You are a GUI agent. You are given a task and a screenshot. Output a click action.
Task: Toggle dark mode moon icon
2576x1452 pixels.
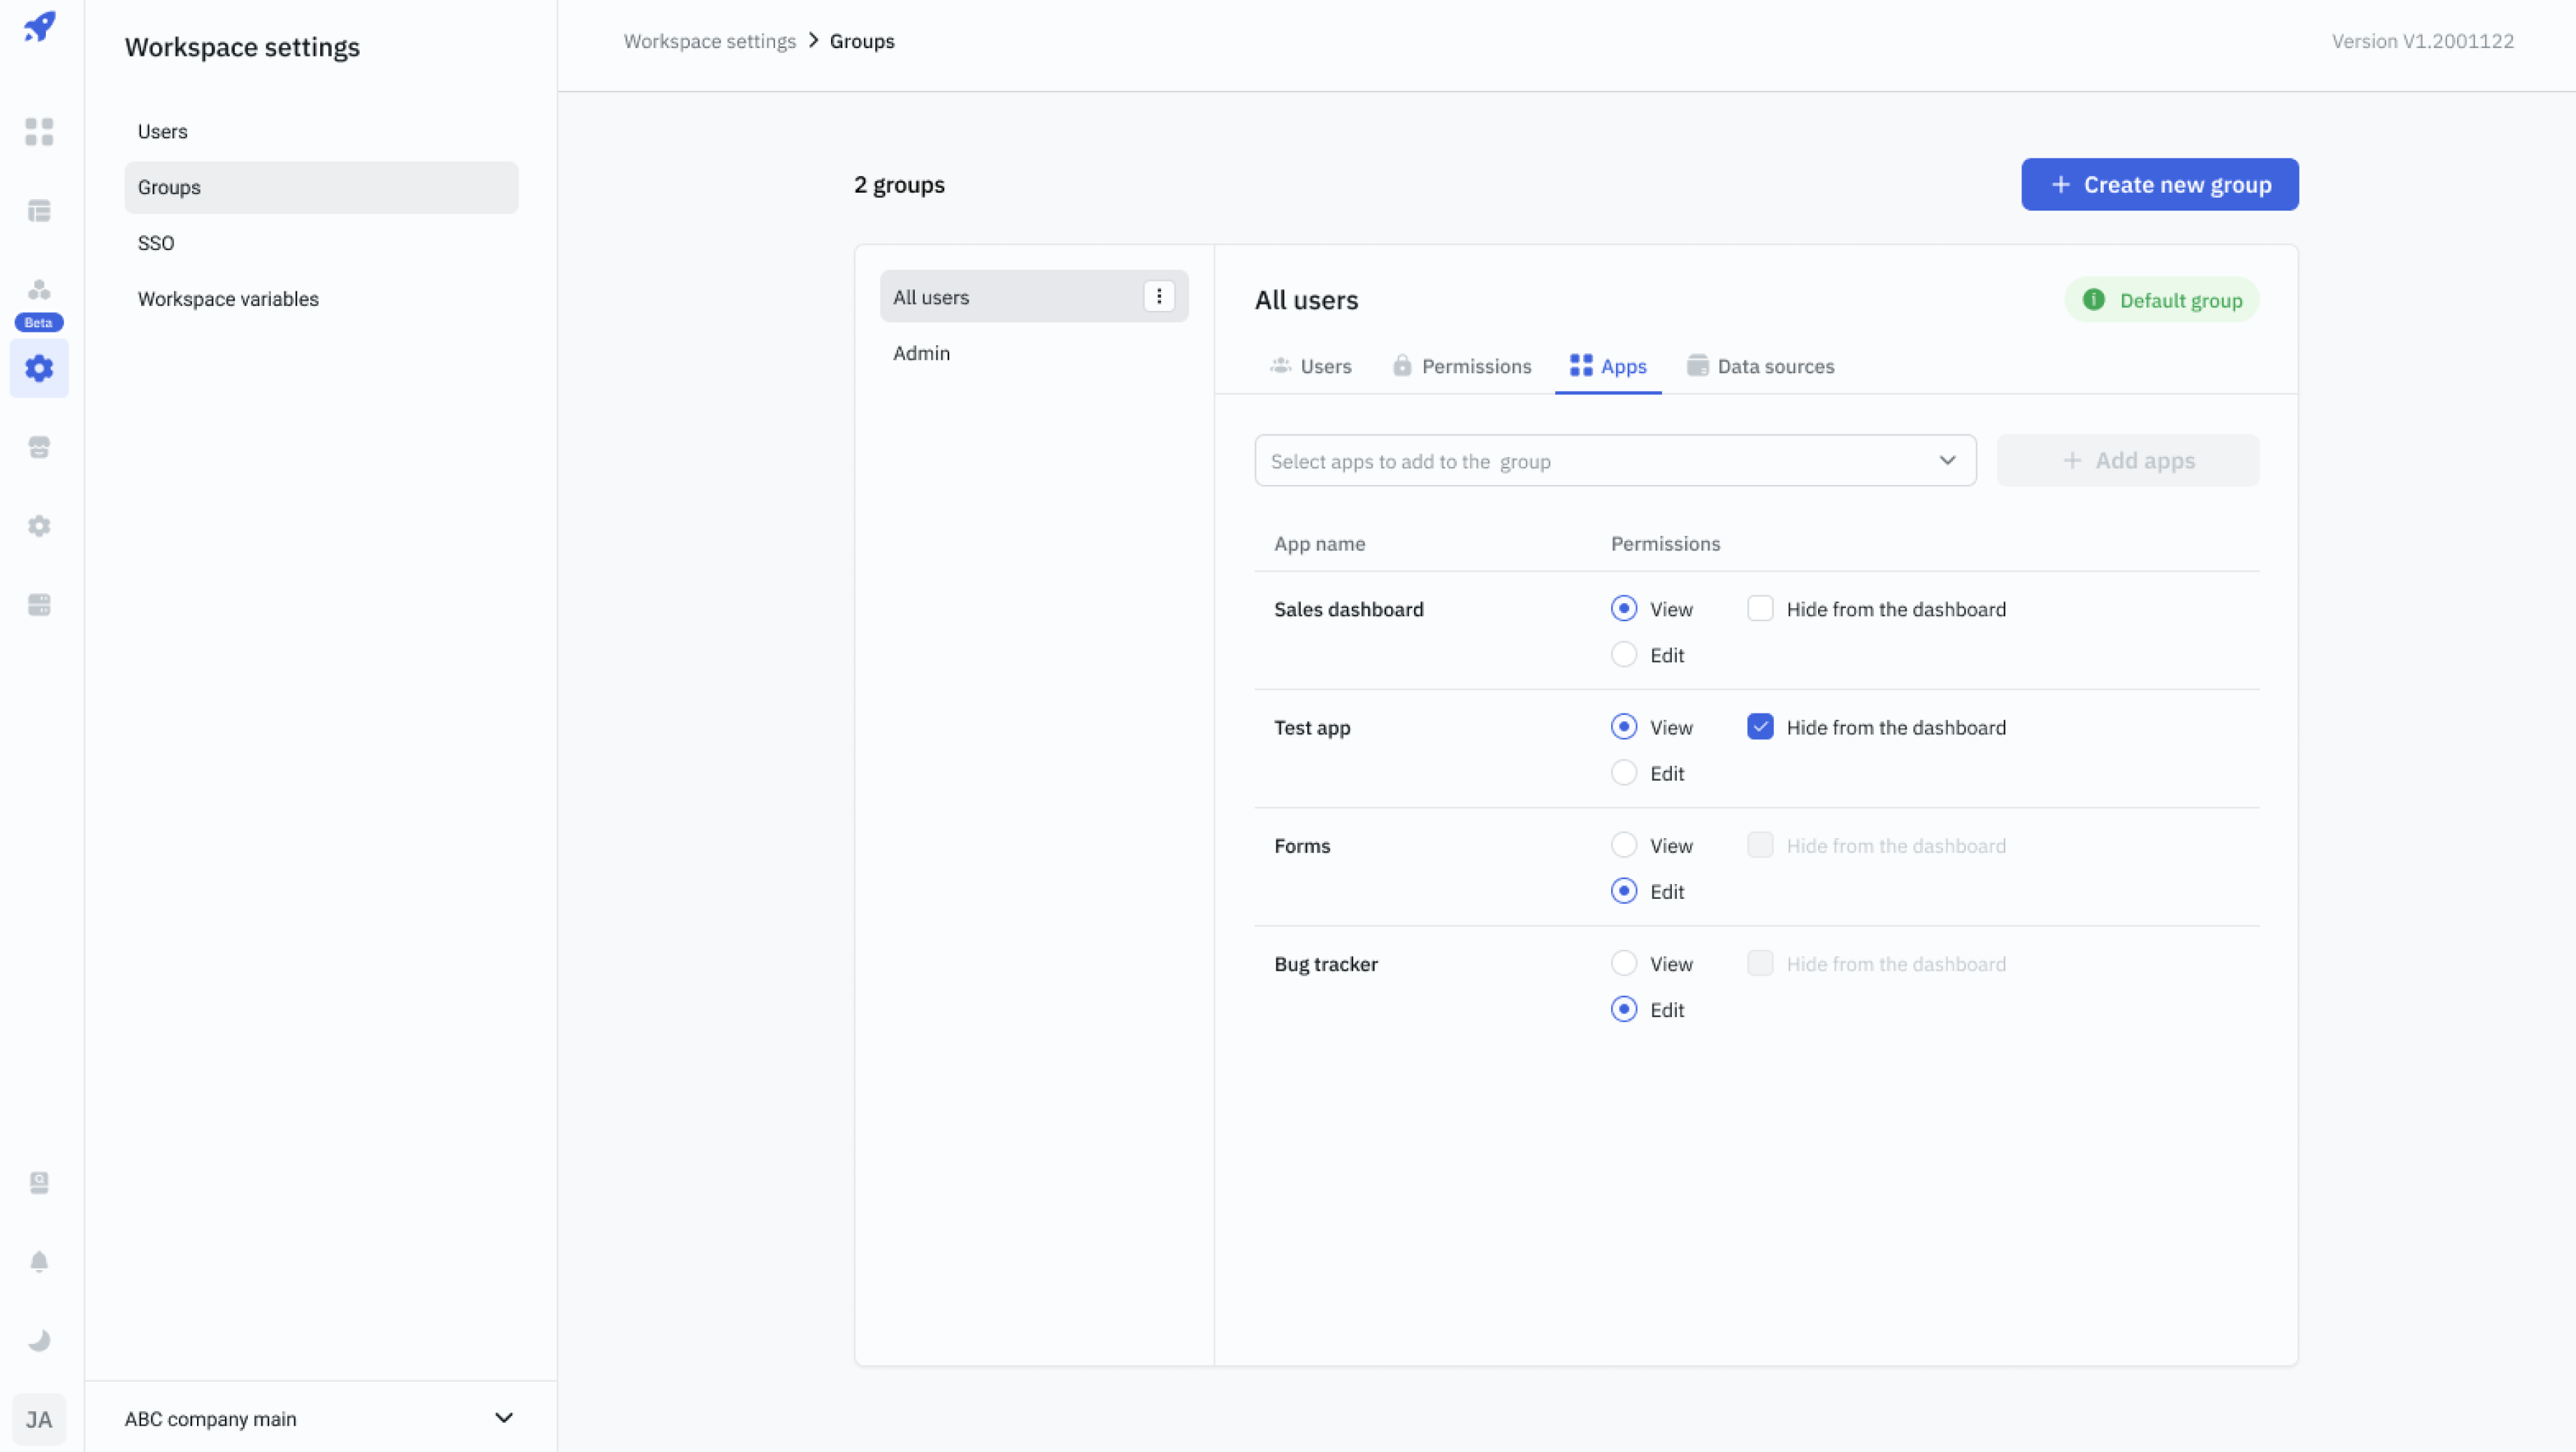pos(39,1341)
